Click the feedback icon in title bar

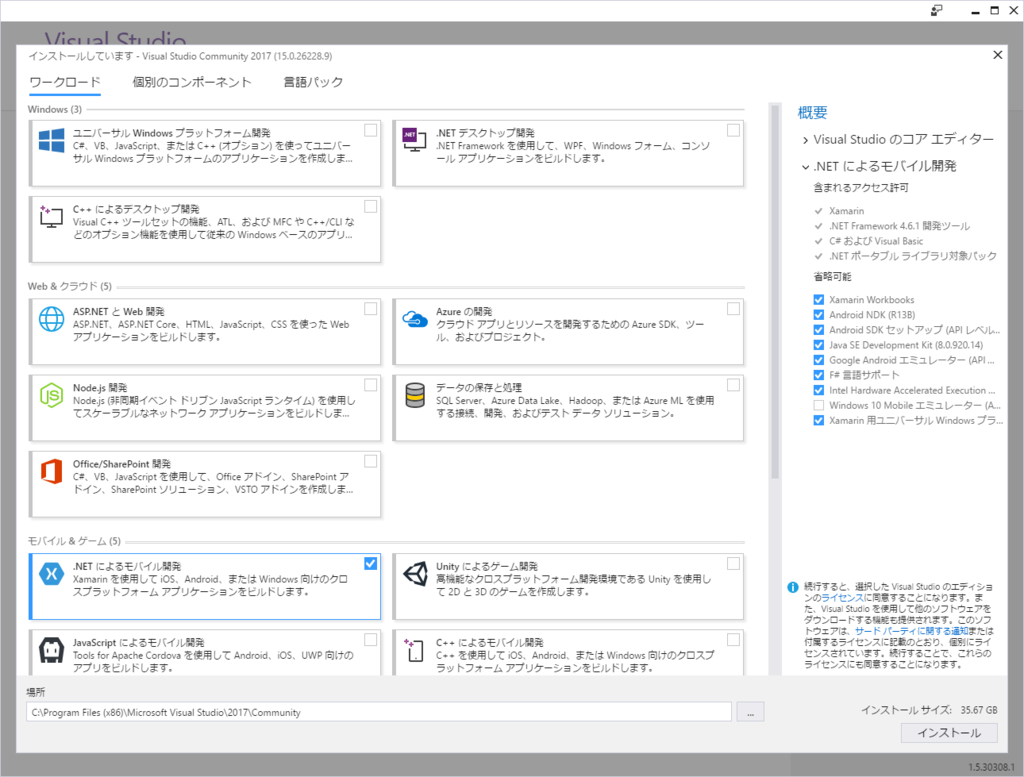click(x=936, y=10)
